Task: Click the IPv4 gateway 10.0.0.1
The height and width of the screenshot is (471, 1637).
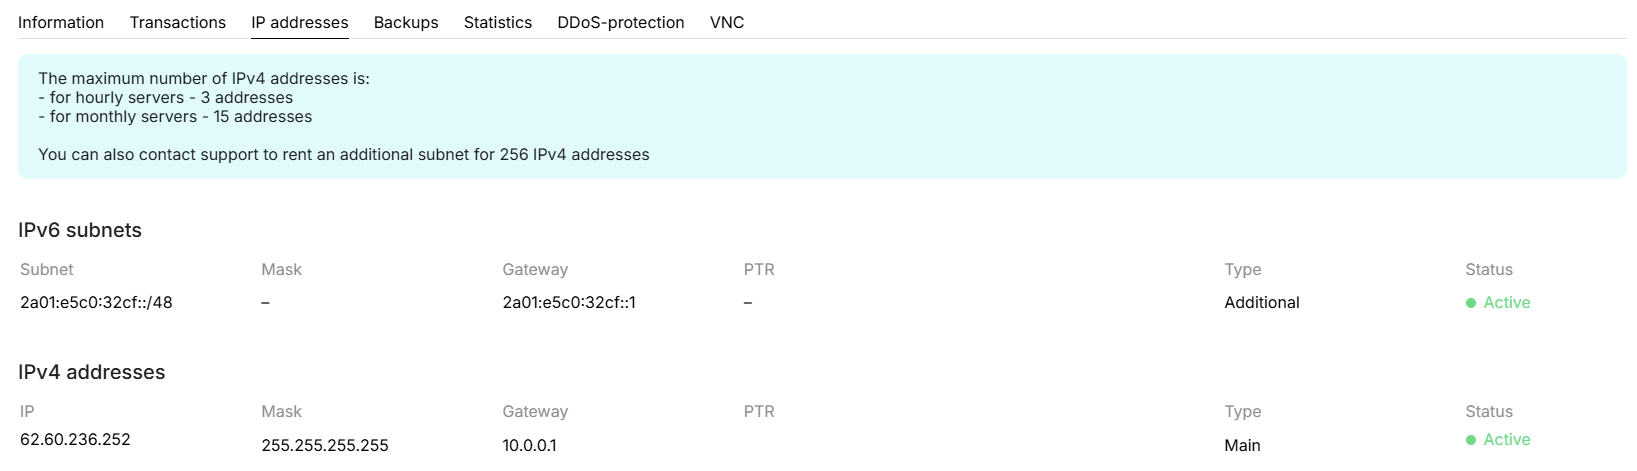Action: 529,445
